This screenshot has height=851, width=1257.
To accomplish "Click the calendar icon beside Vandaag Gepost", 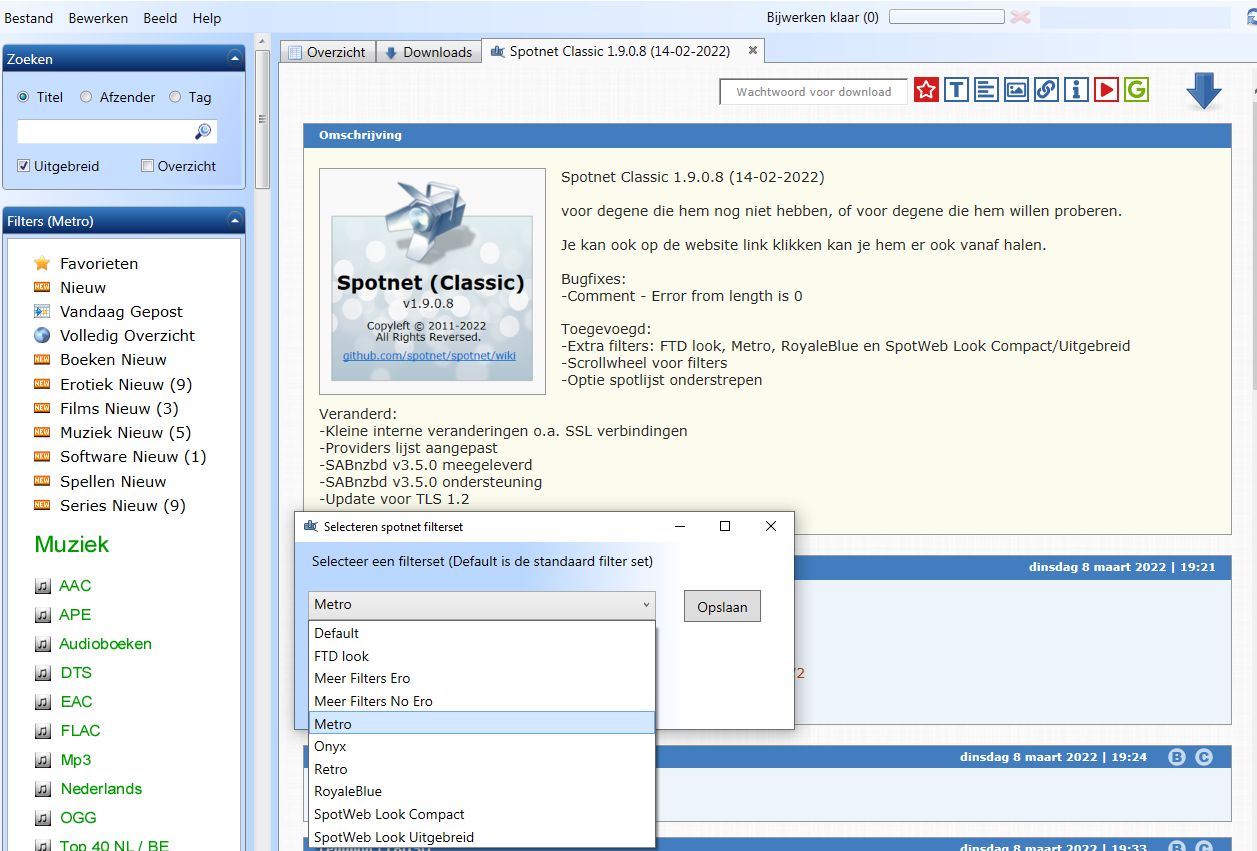I will point(42,311).
